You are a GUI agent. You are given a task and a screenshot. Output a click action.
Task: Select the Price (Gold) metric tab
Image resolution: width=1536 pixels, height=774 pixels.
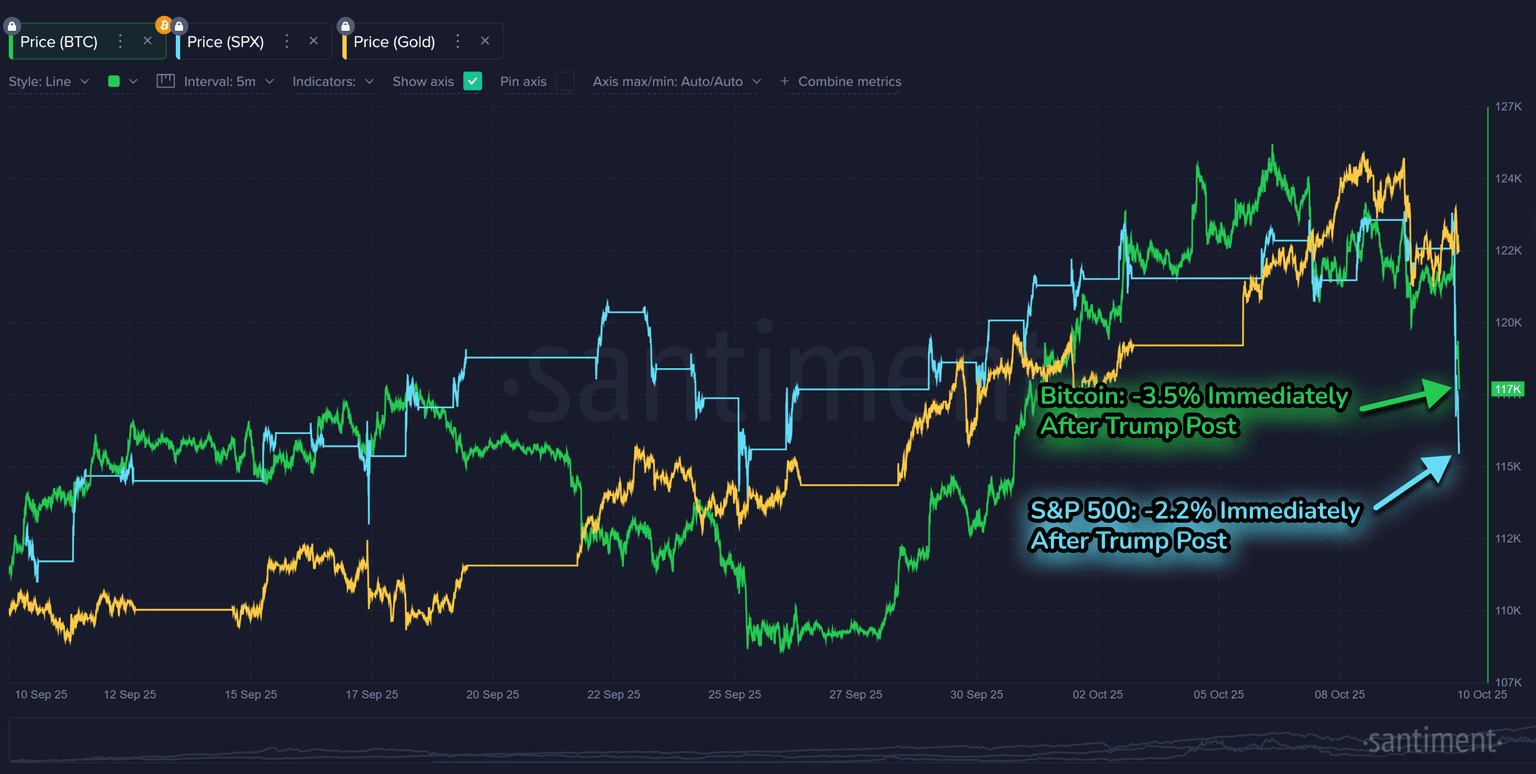(394, 41)
